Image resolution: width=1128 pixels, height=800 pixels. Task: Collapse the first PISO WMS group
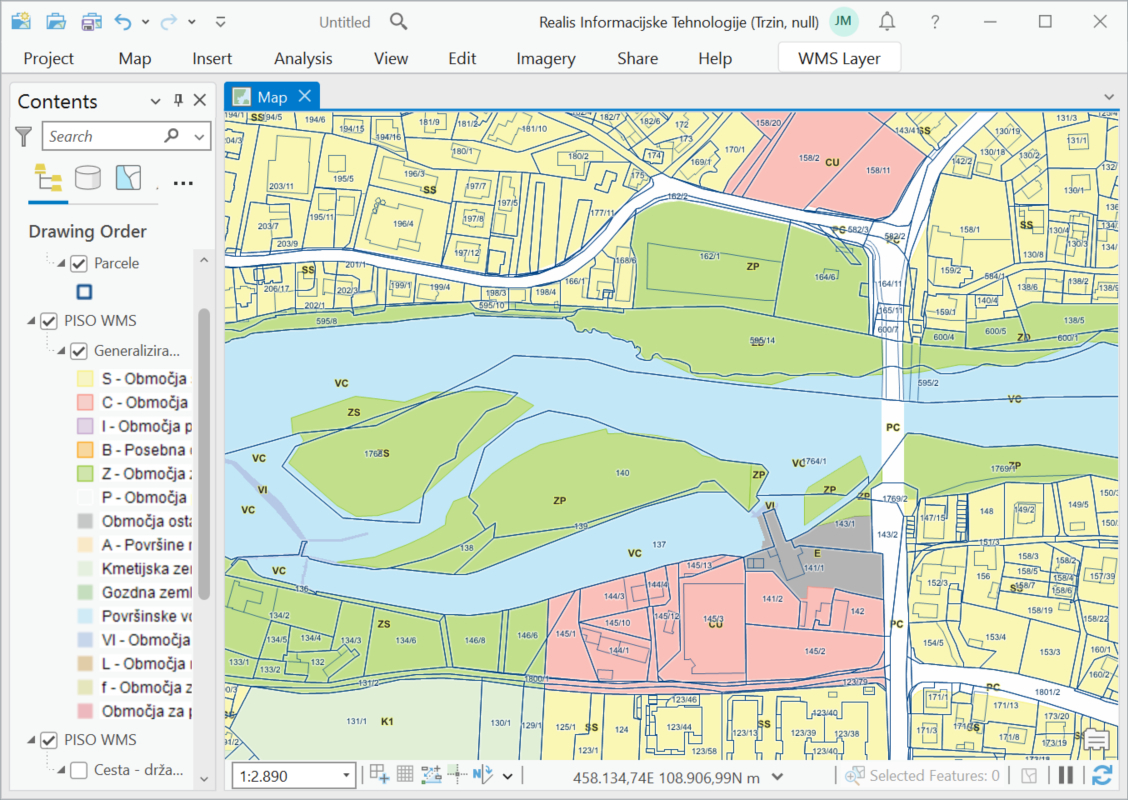coord(30,321)
